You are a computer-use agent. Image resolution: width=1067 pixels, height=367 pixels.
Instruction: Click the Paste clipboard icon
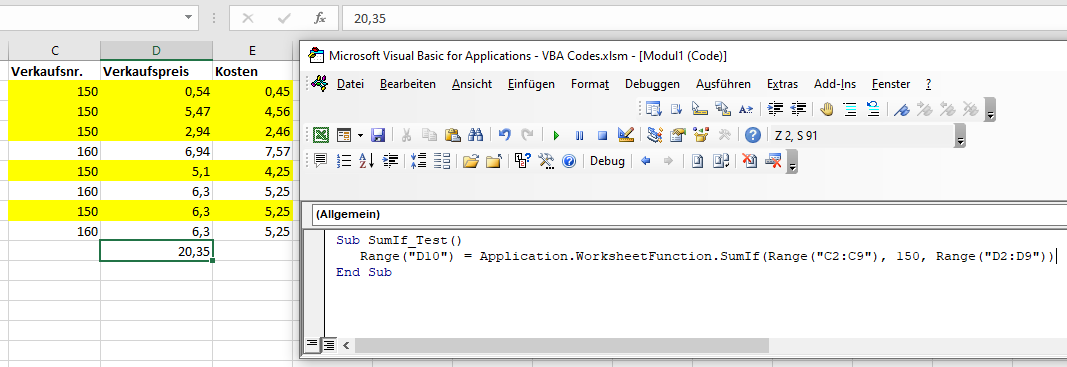pyautogui.click(x=453, y=135)
